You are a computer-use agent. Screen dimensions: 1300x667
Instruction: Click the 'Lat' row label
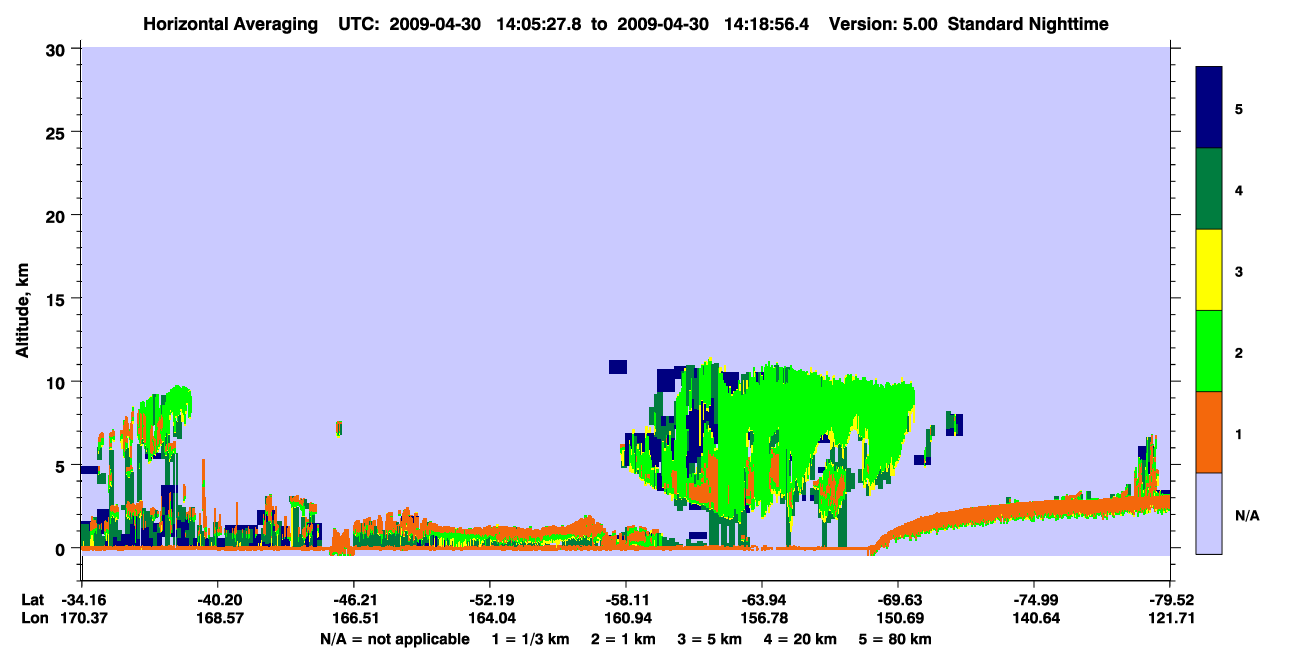[33, 600]
